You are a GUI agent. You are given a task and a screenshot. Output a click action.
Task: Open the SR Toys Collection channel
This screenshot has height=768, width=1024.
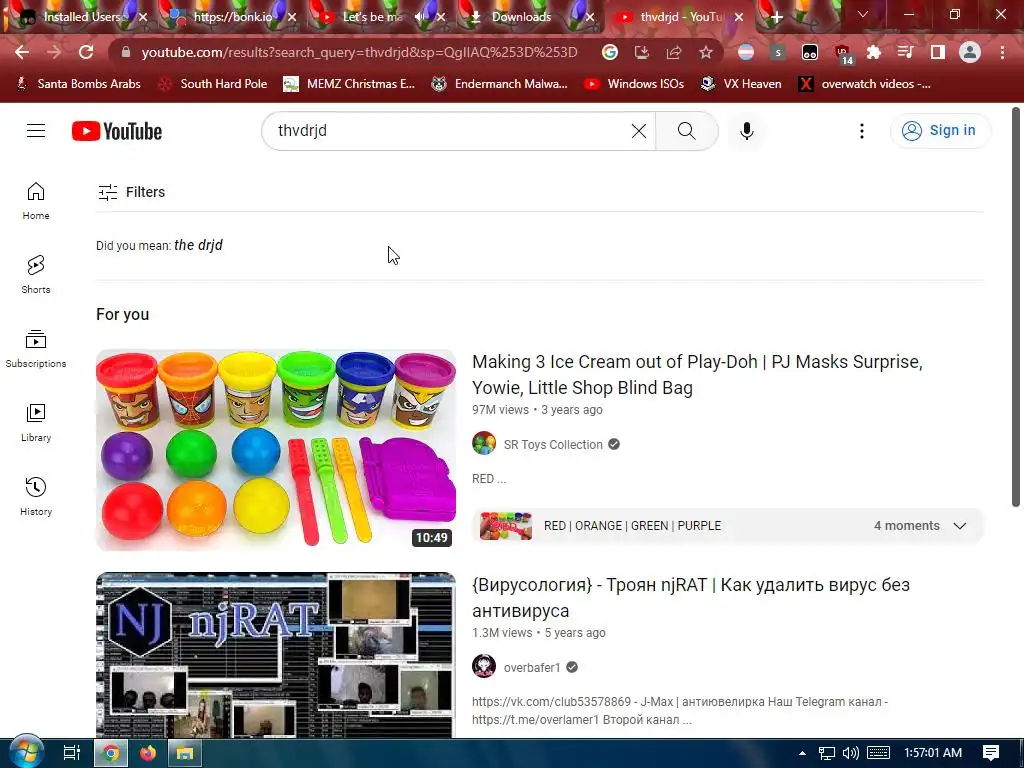(x=553, y=445)
